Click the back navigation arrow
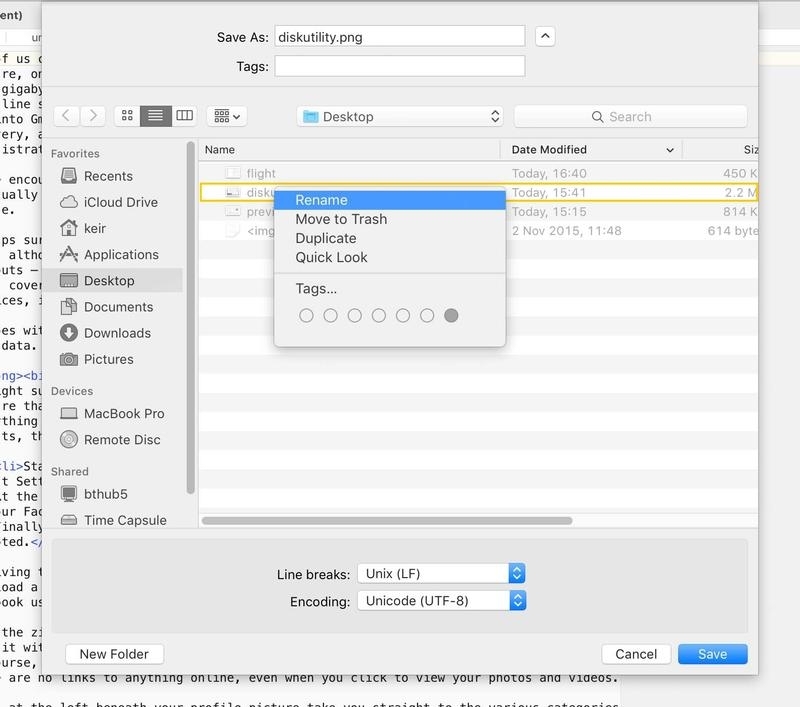 coord(66,116)
